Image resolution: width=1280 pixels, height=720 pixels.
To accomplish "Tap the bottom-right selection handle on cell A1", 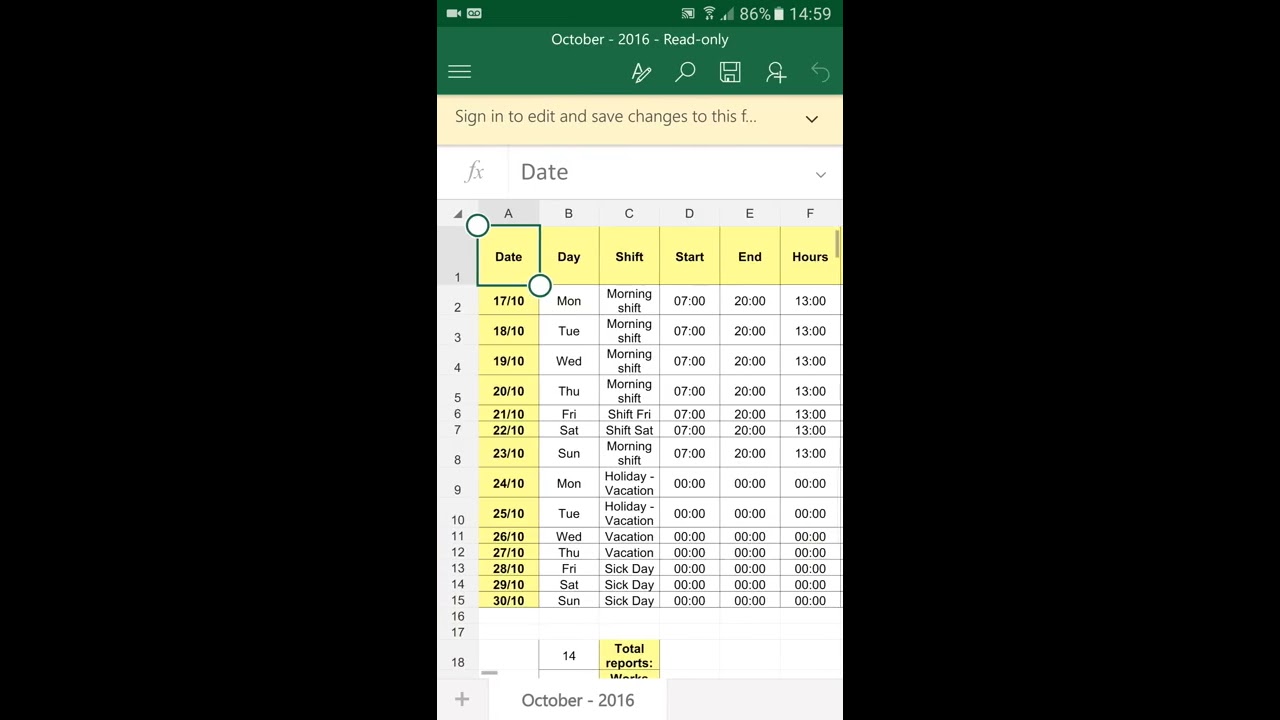I will click(x=539, y=287).
